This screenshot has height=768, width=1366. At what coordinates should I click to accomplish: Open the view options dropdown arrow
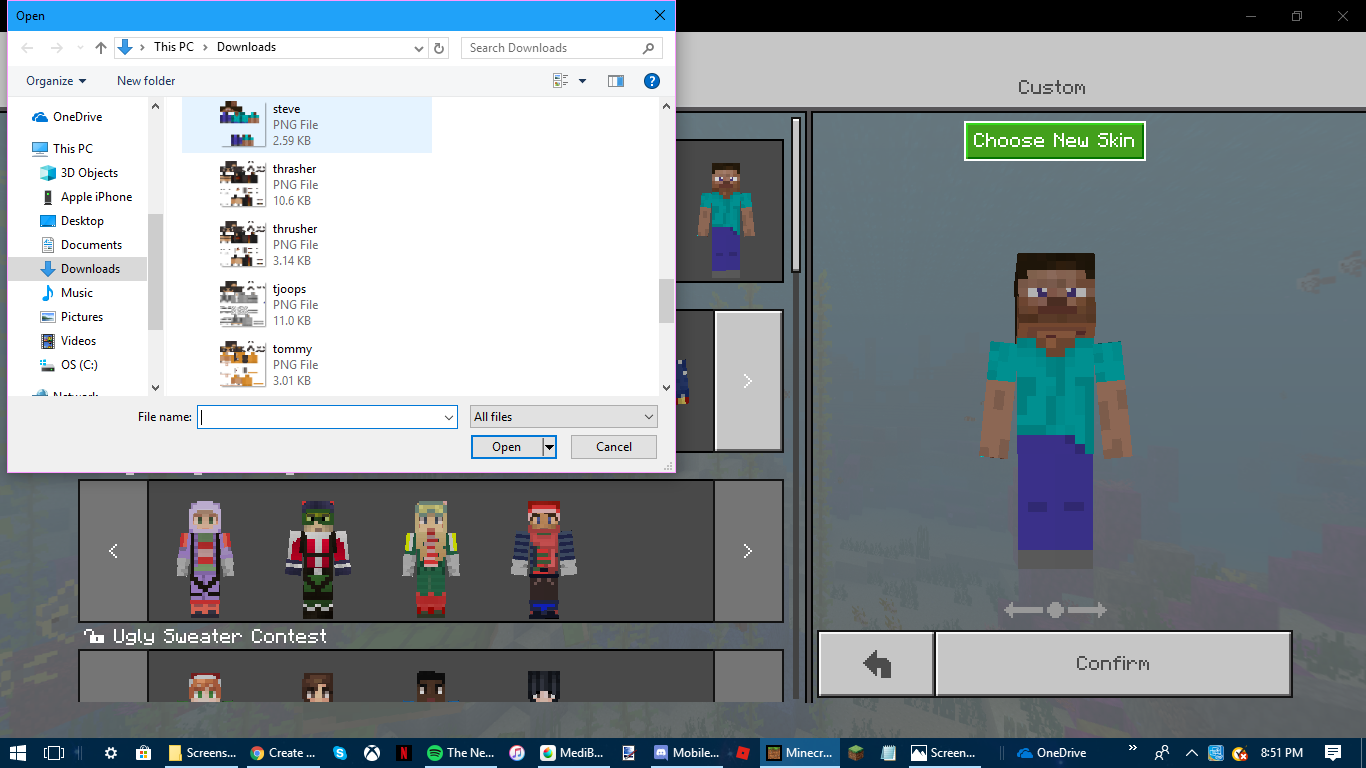[x=583, y=81]
